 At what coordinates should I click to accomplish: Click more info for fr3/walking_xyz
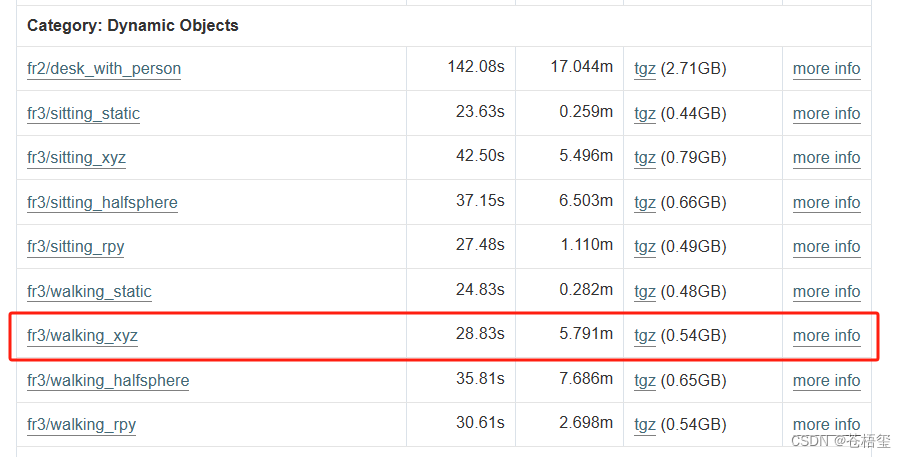tap(826, 336)
